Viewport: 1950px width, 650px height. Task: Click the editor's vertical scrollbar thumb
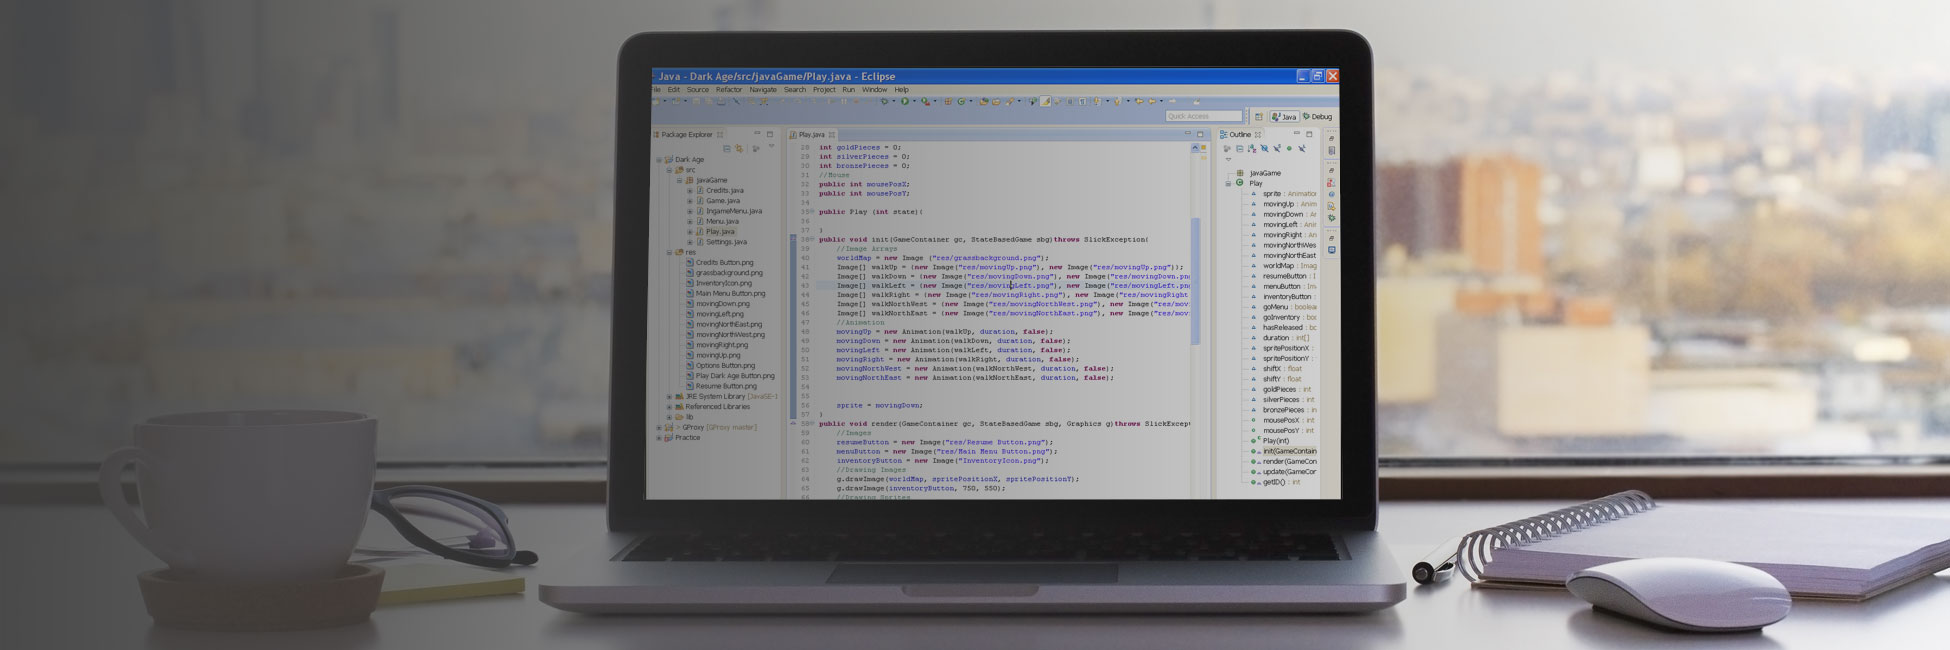point(1195,280)
